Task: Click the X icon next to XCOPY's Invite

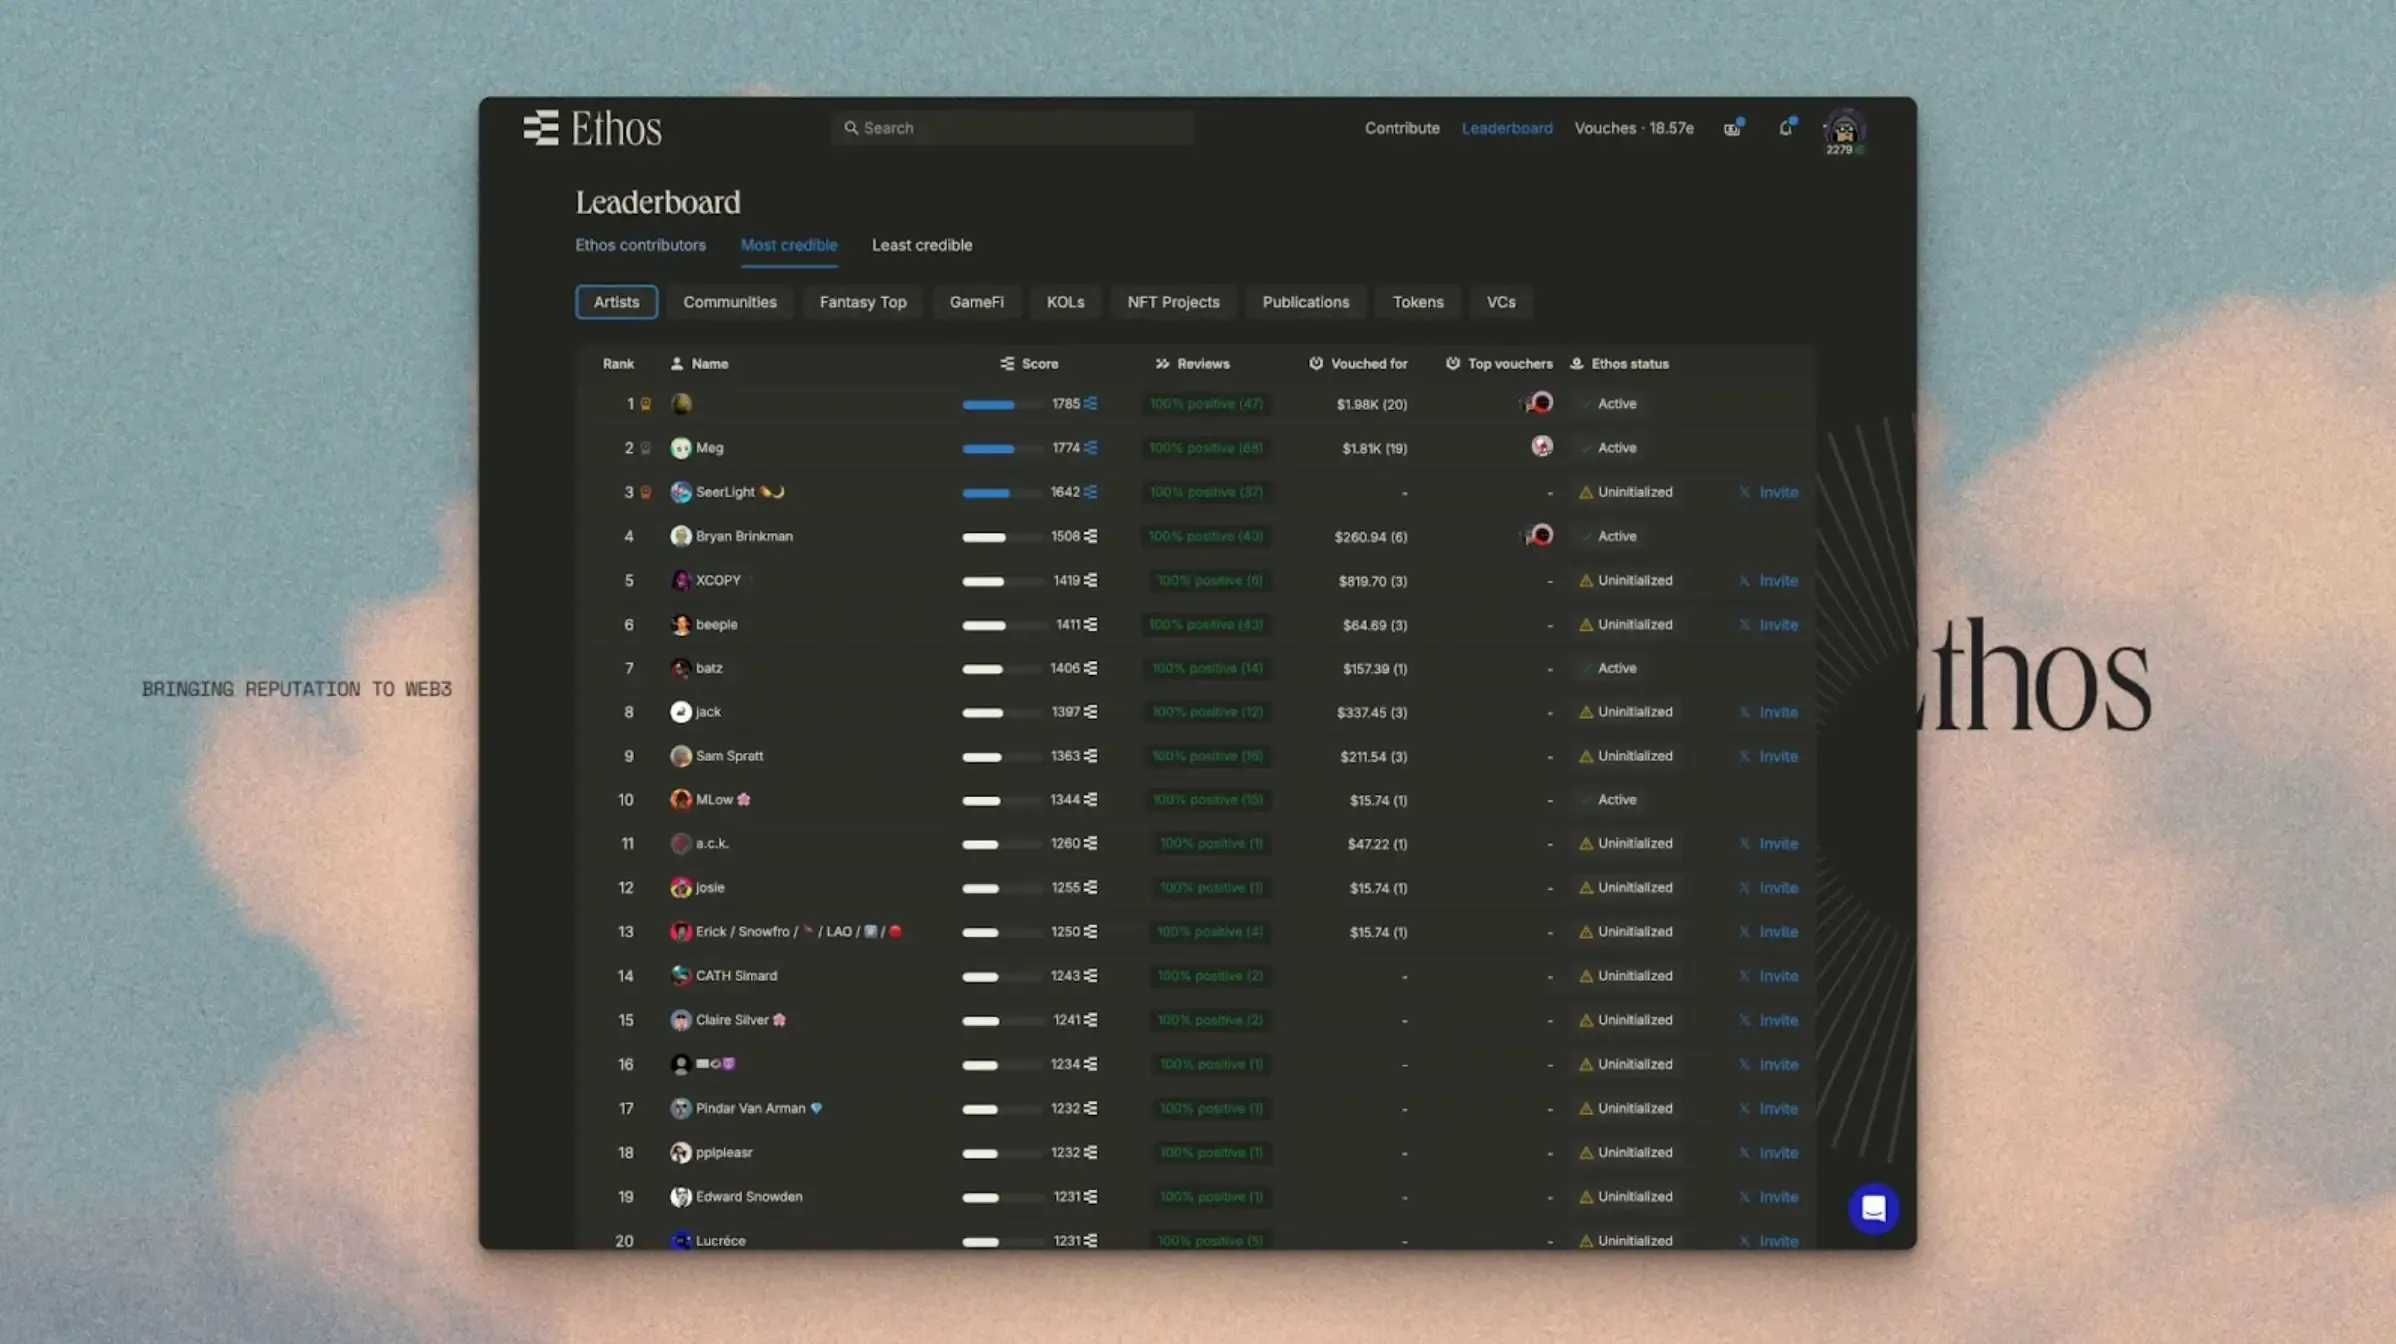Action: pos(1744,580)
